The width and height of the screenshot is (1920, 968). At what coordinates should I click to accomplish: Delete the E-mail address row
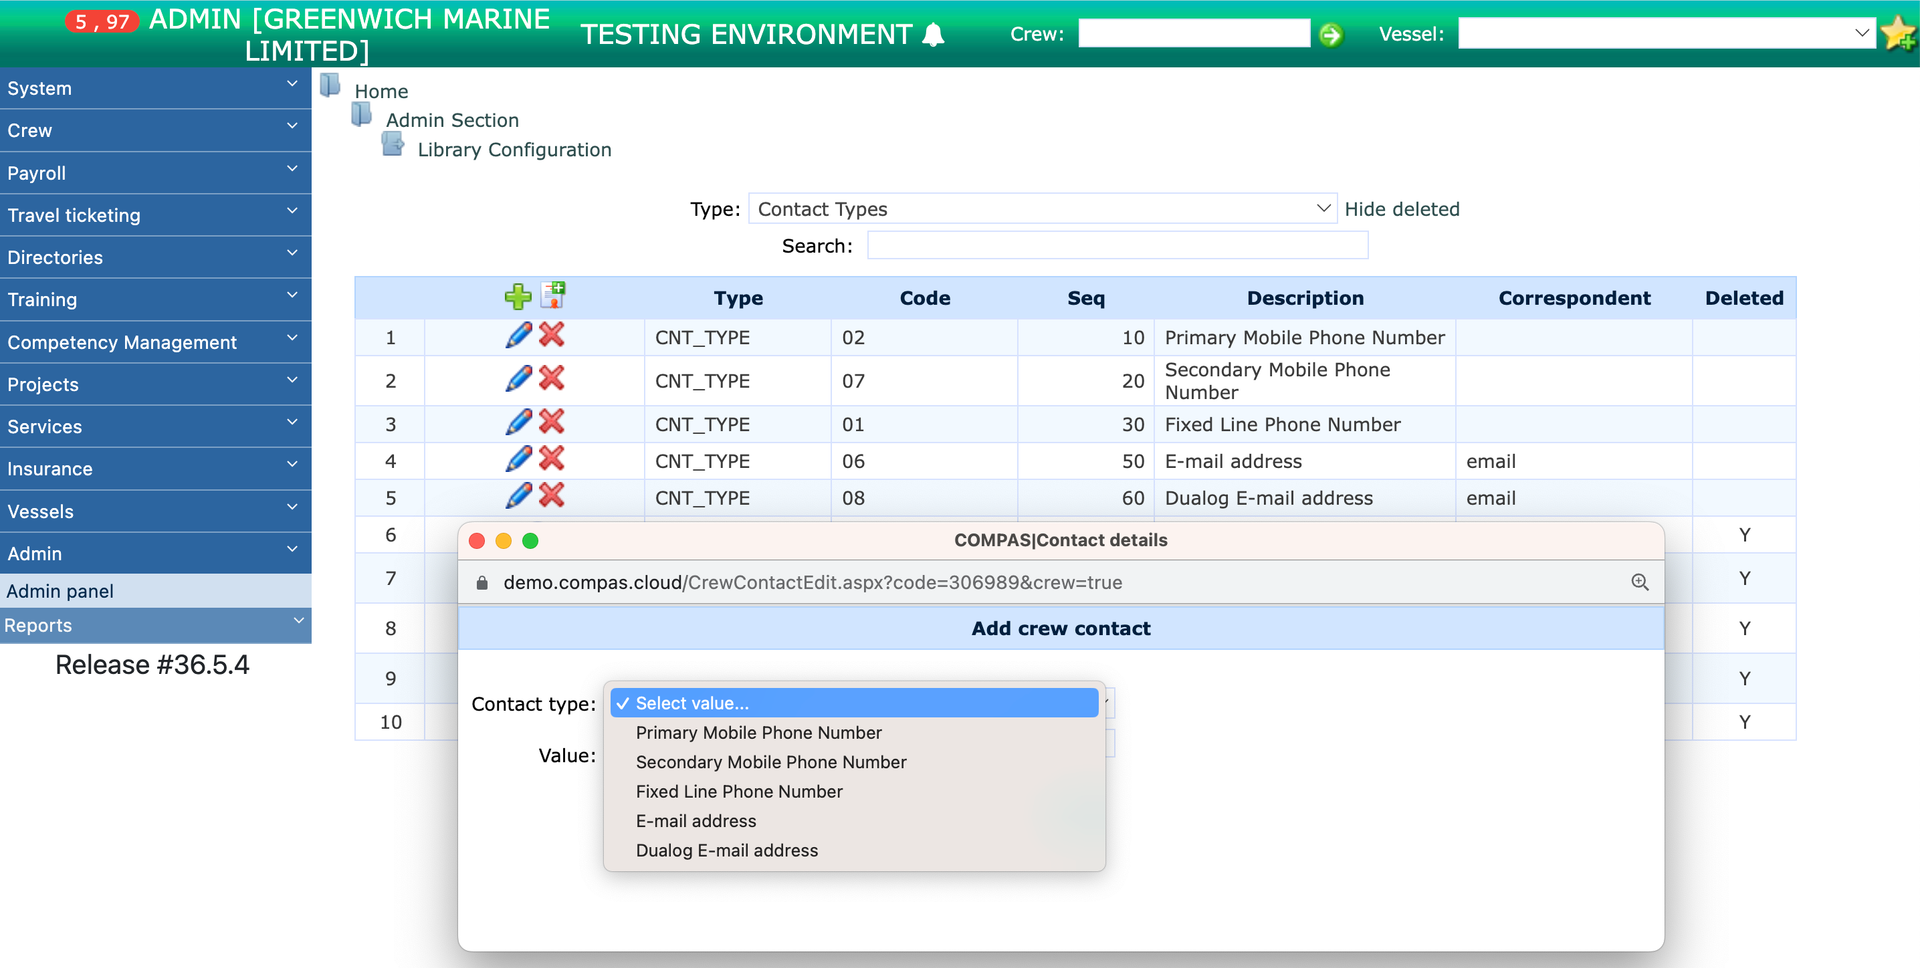pos(552,460)
